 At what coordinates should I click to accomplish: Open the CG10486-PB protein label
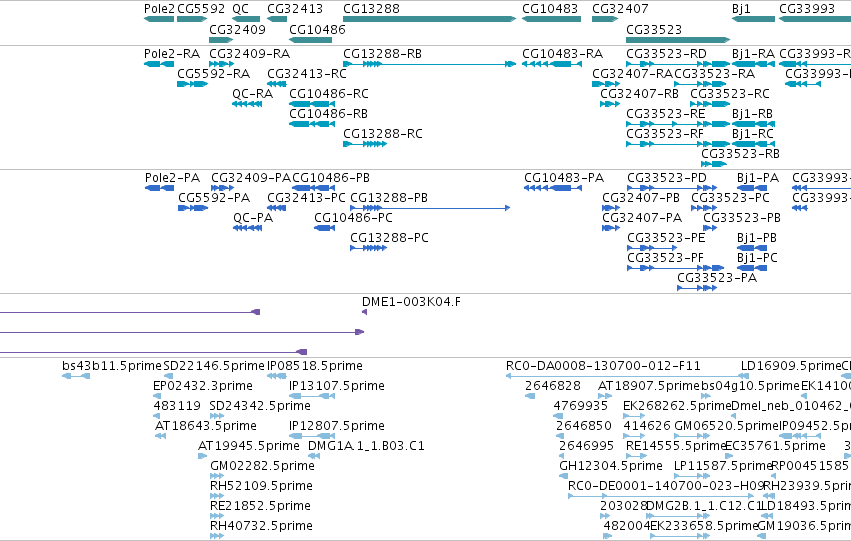point(331,178)
